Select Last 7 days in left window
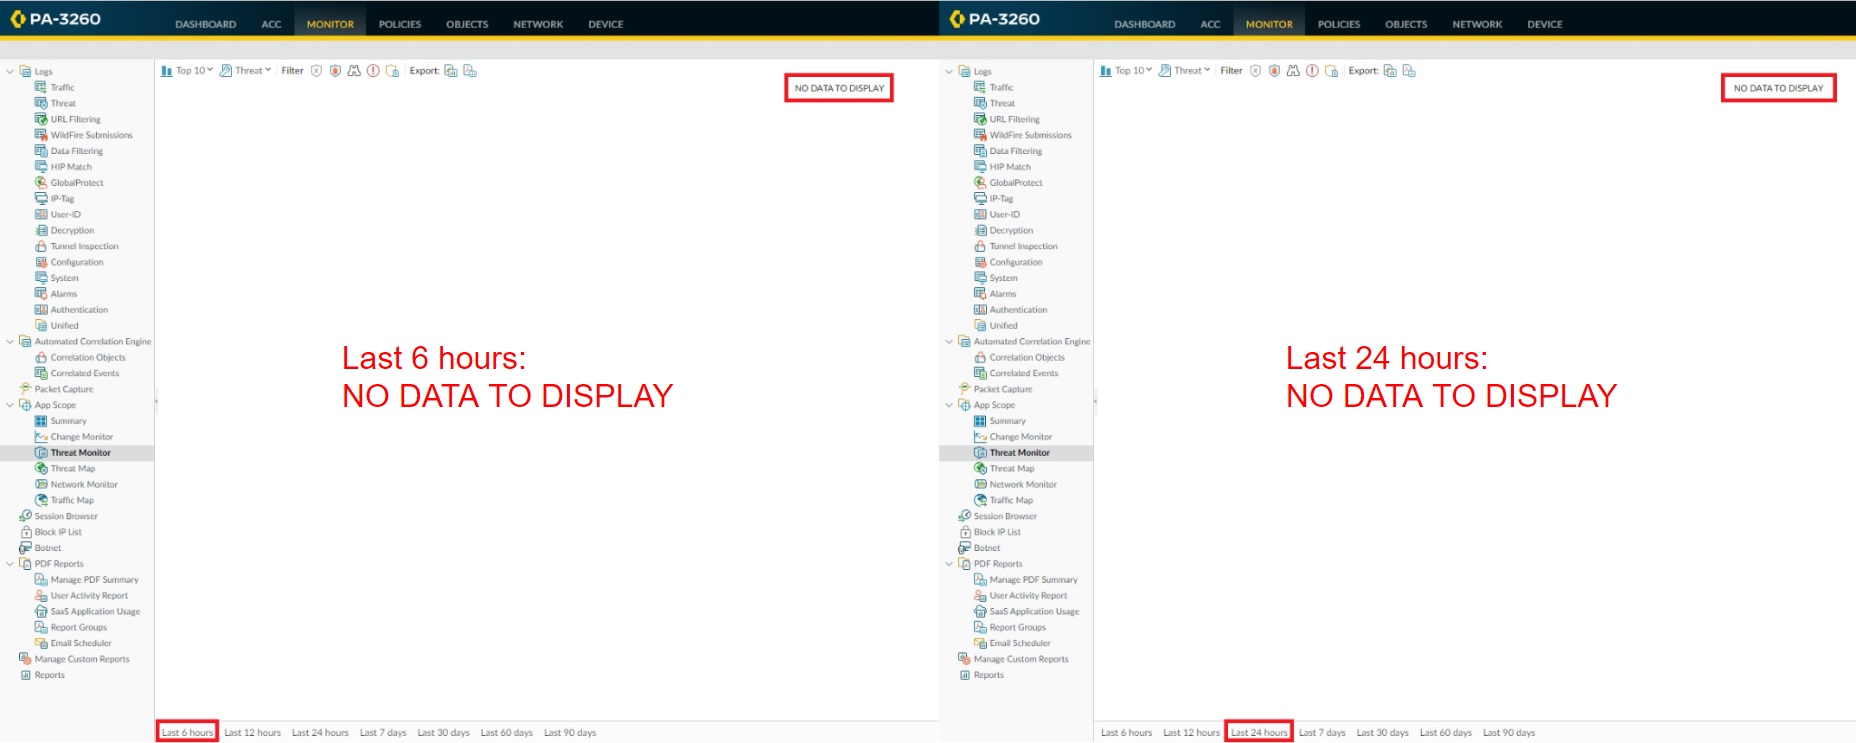1856x743 pixels. pyautogui.click(x=383, y=733)
